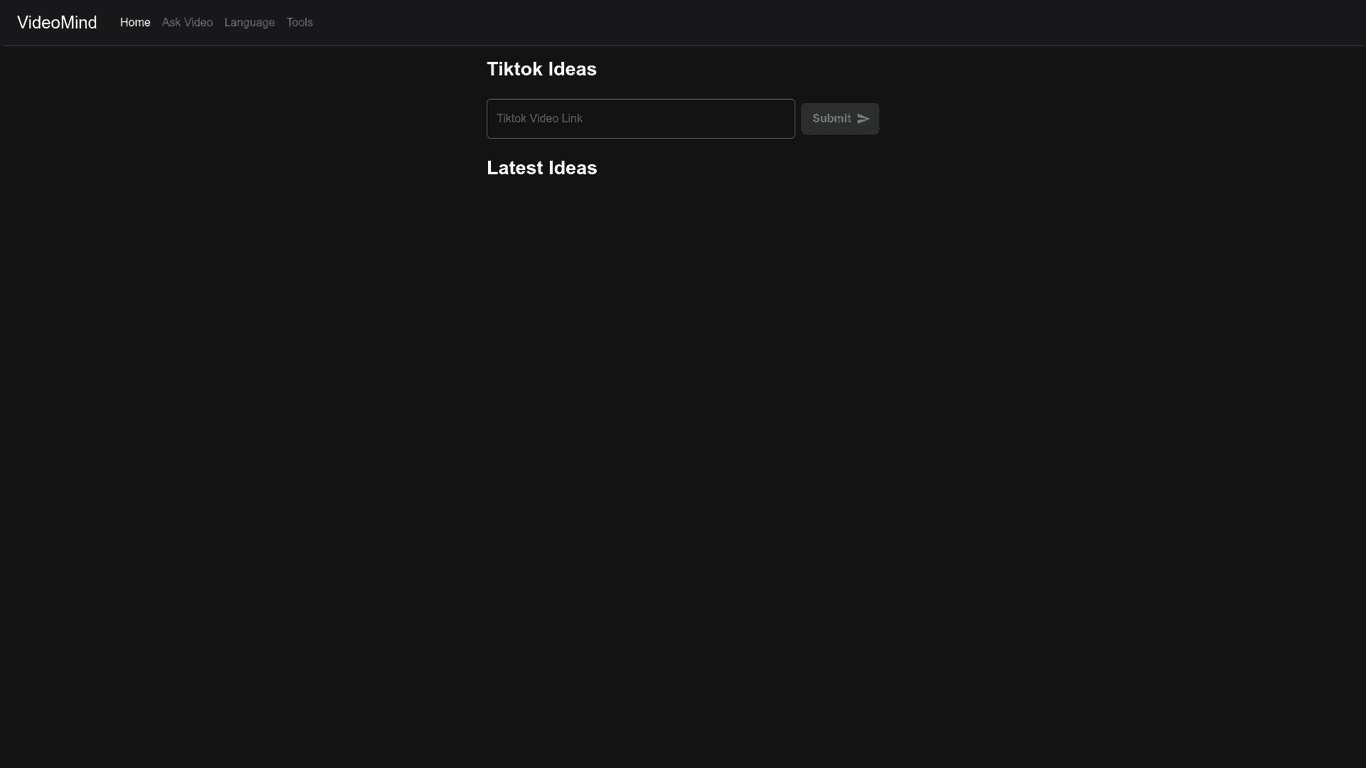Image resolution: width=1366 pixels, height=768 pixels.
Task: Hit the arrow icon inside Submit
Action: pos(863,119)
